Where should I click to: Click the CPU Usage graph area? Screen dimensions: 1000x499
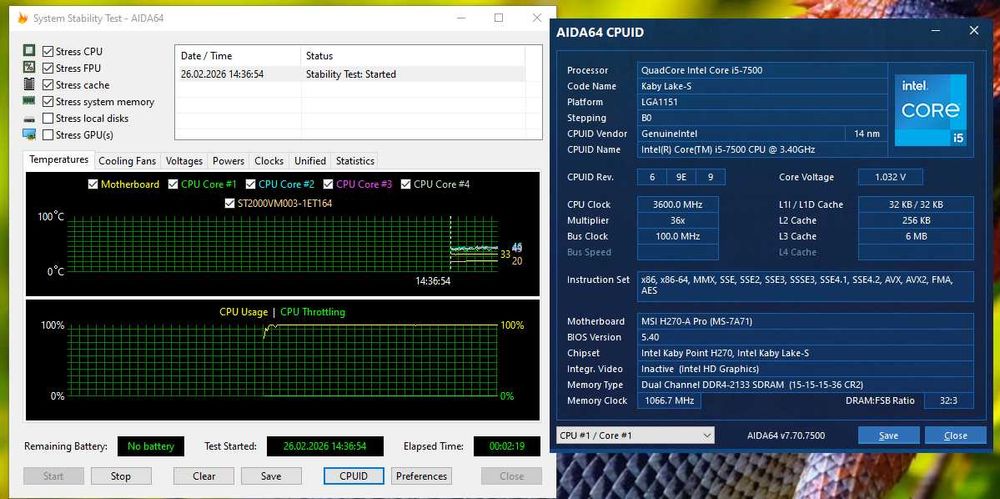(x=282, y=361)
